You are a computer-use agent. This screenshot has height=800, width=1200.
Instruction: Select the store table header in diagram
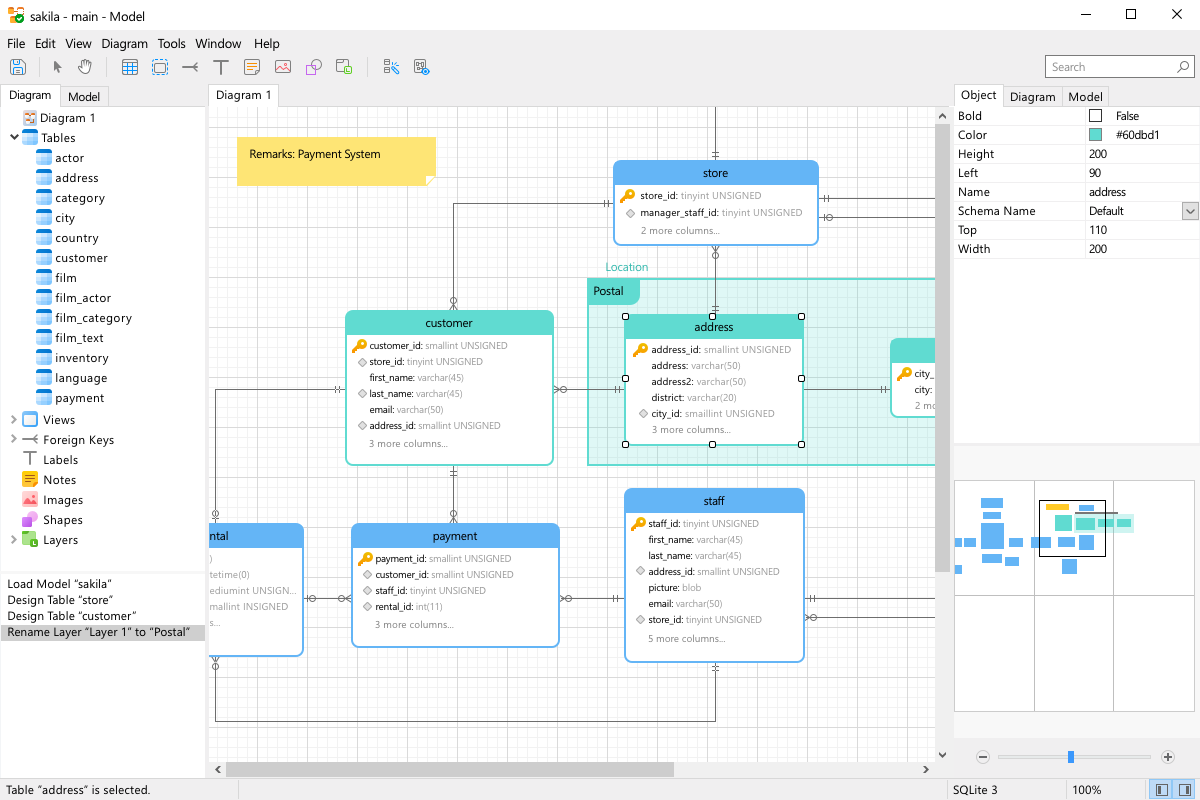[715, 173]
